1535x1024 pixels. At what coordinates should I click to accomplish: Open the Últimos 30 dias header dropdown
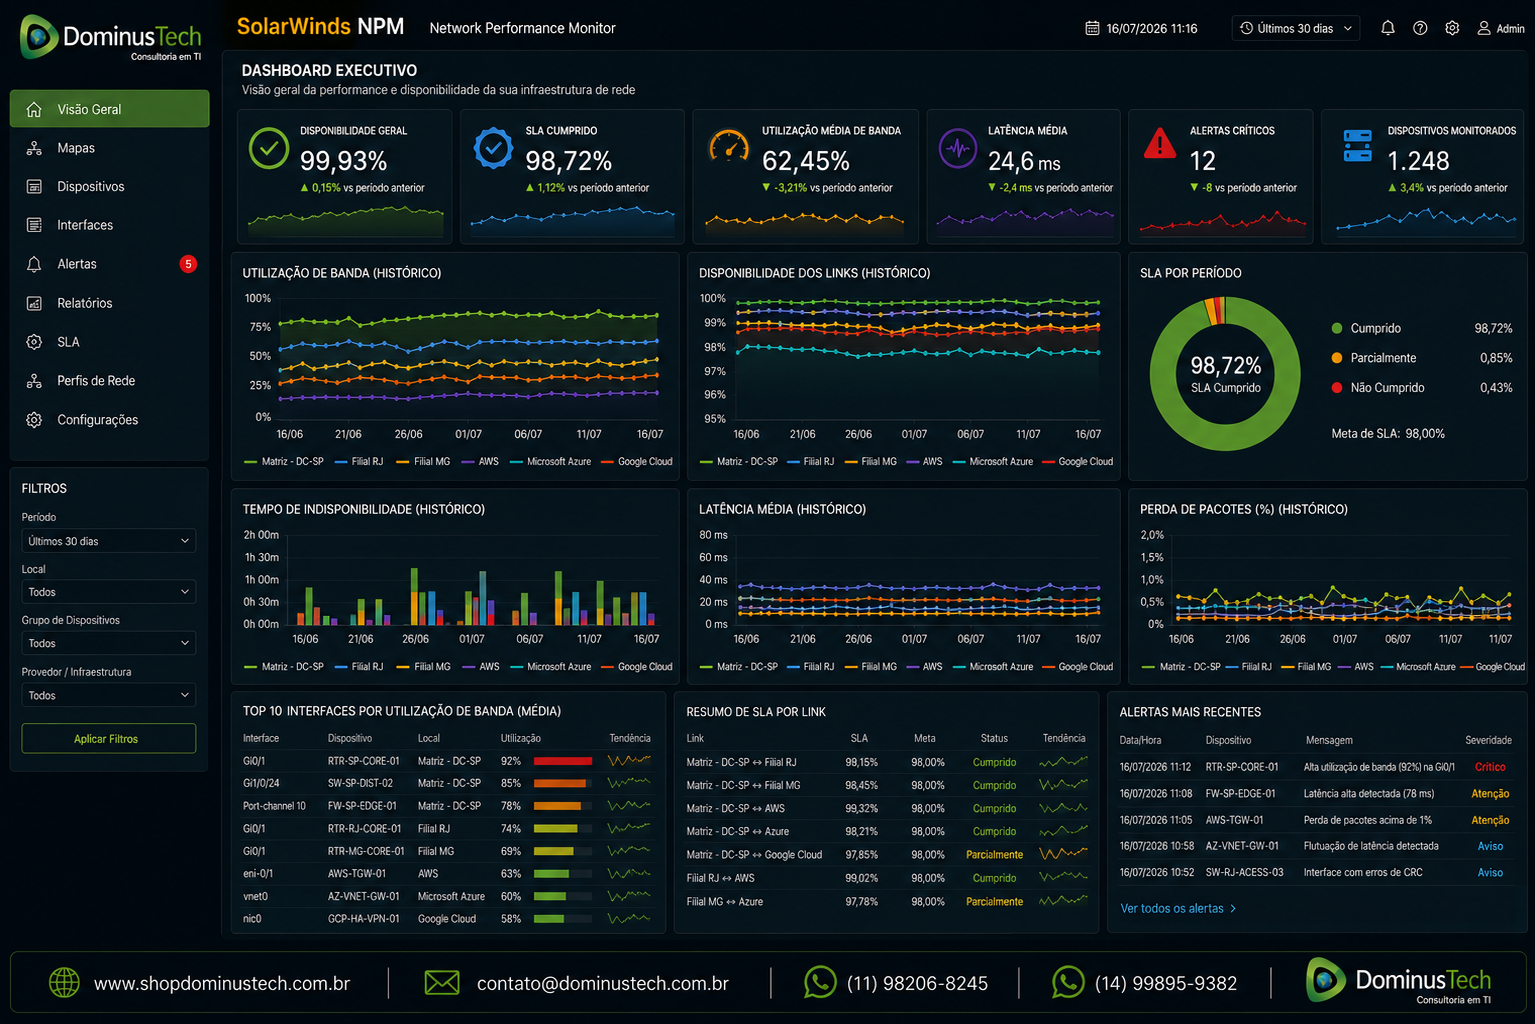1295,28
